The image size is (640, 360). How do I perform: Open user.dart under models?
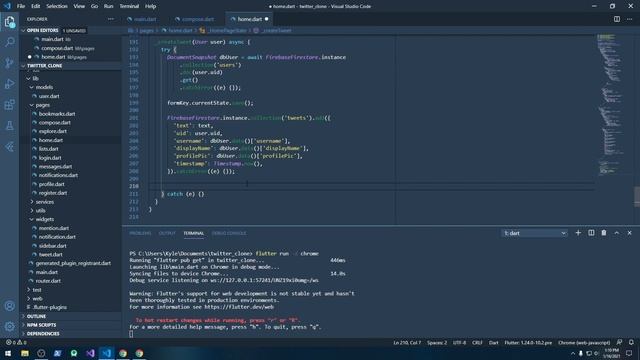click(49, 96)
